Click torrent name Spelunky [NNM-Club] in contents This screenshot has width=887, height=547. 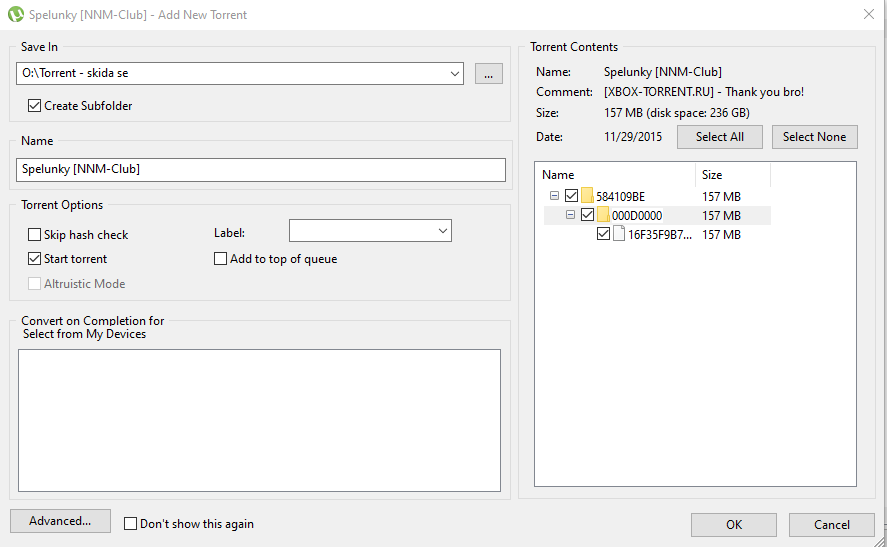pos(663,72)
